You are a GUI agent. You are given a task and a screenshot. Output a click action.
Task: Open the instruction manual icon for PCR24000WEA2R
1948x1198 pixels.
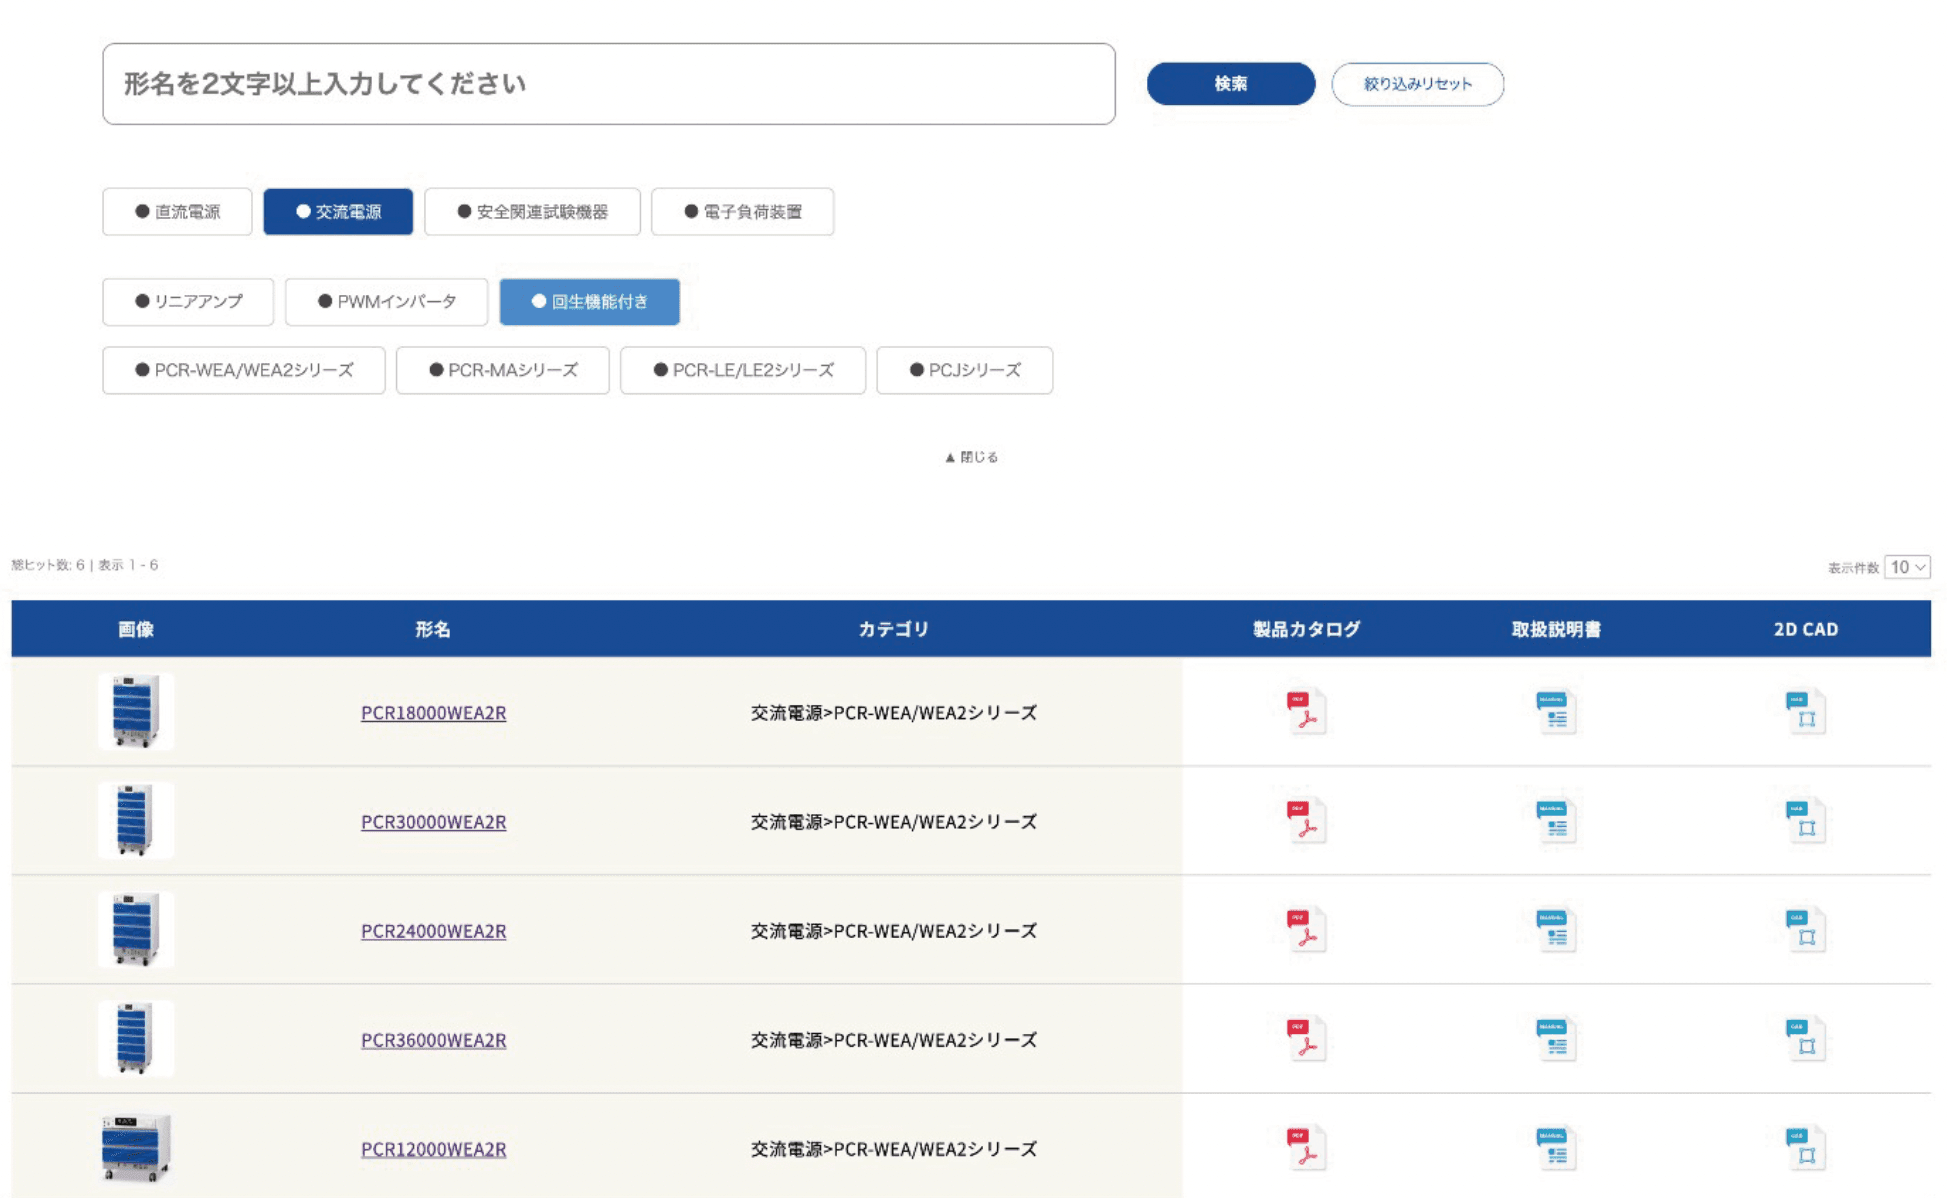pos(1554,930)
